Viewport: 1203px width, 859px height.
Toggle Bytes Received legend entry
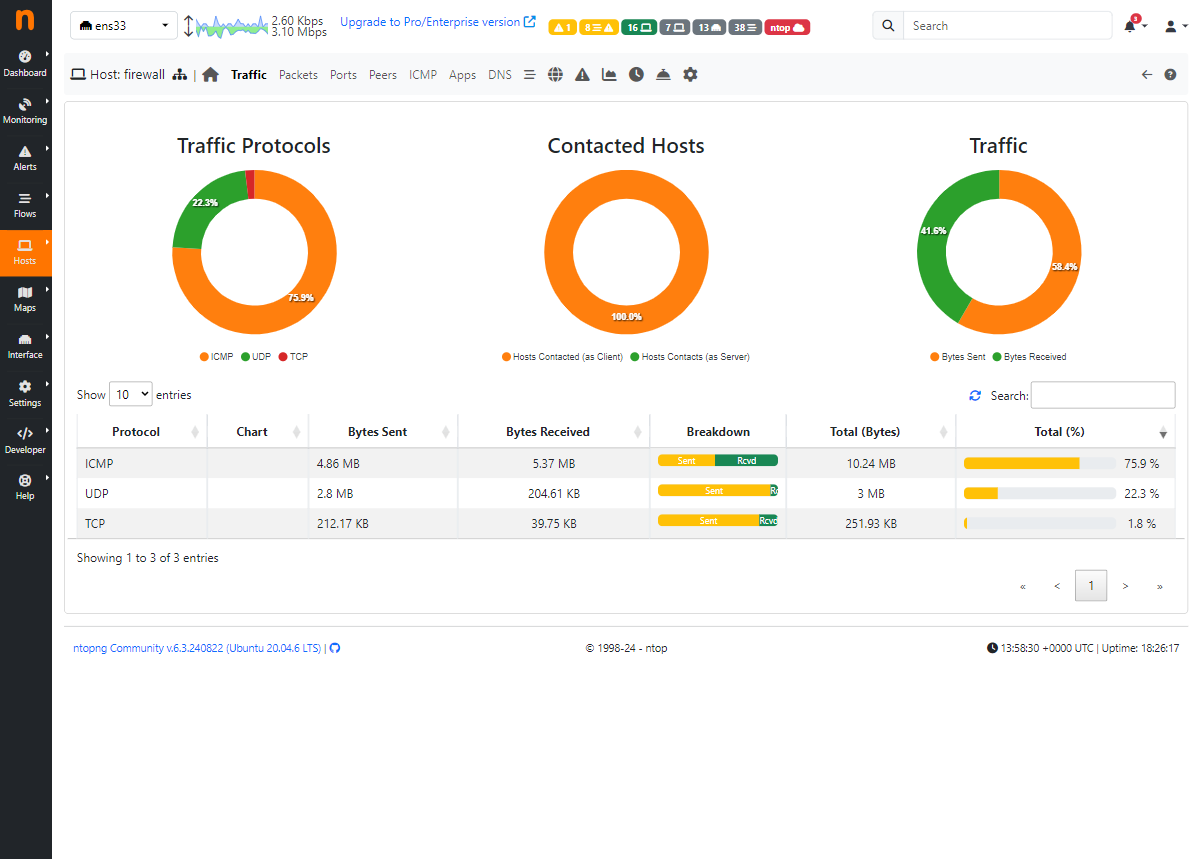(x=1029, y=357)
